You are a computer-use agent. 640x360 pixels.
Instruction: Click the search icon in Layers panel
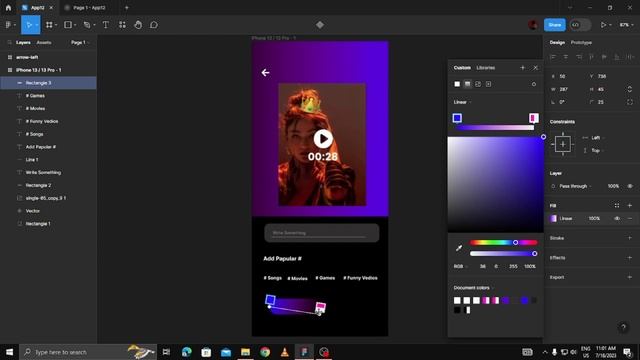[x=9, y=42]
